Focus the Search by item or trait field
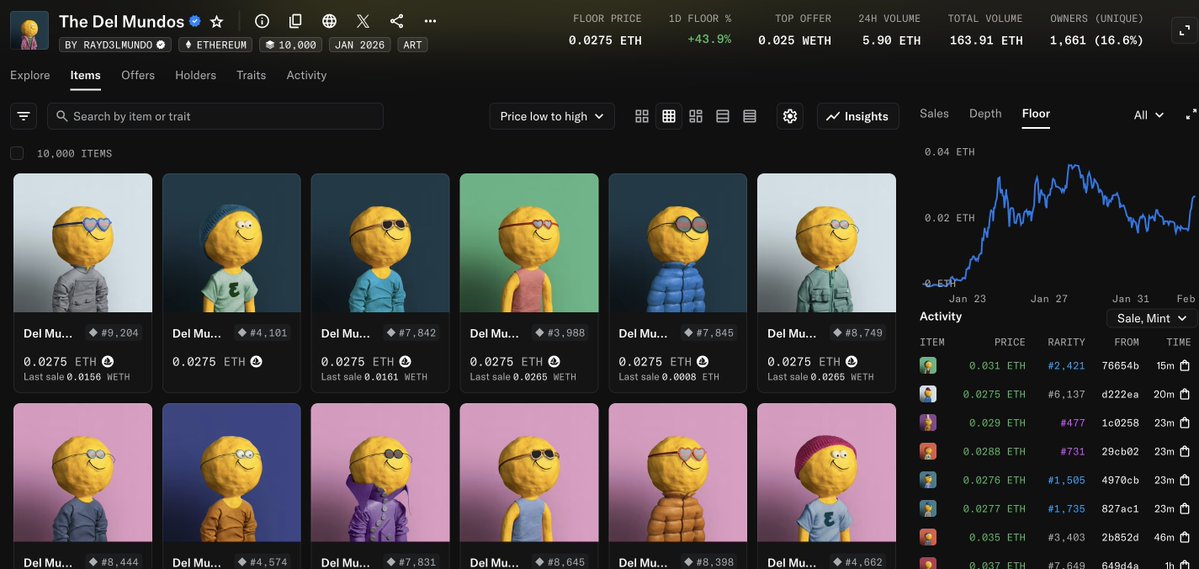 tap(216, 116)
